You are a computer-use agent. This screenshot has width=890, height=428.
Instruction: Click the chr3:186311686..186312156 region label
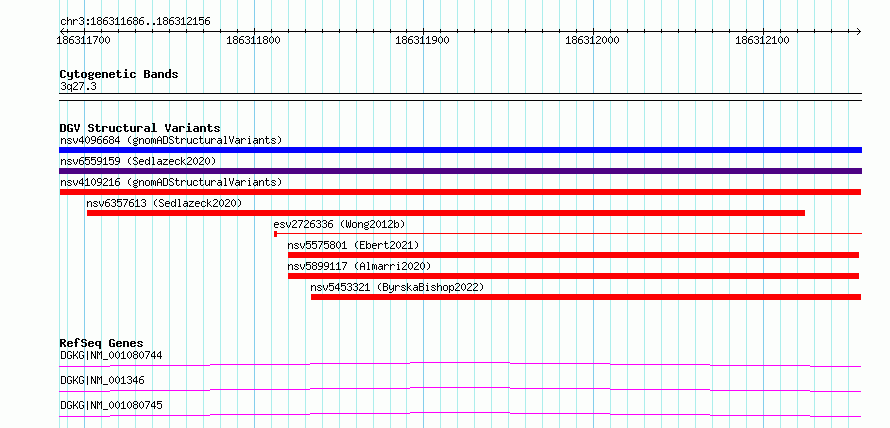[135, 22]
